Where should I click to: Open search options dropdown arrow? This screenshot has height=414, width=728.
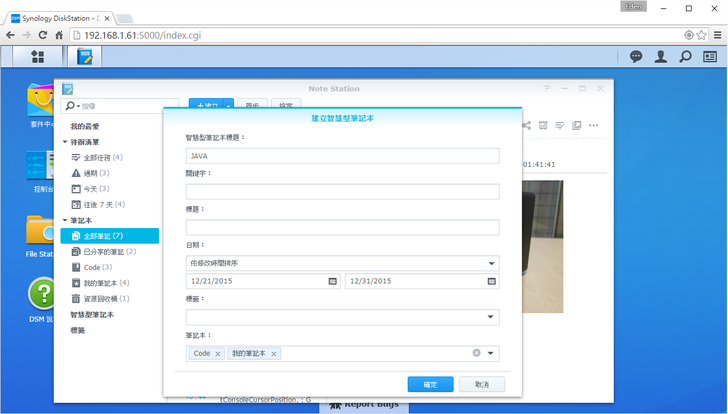pyautogui.click(x=78, y=106)
